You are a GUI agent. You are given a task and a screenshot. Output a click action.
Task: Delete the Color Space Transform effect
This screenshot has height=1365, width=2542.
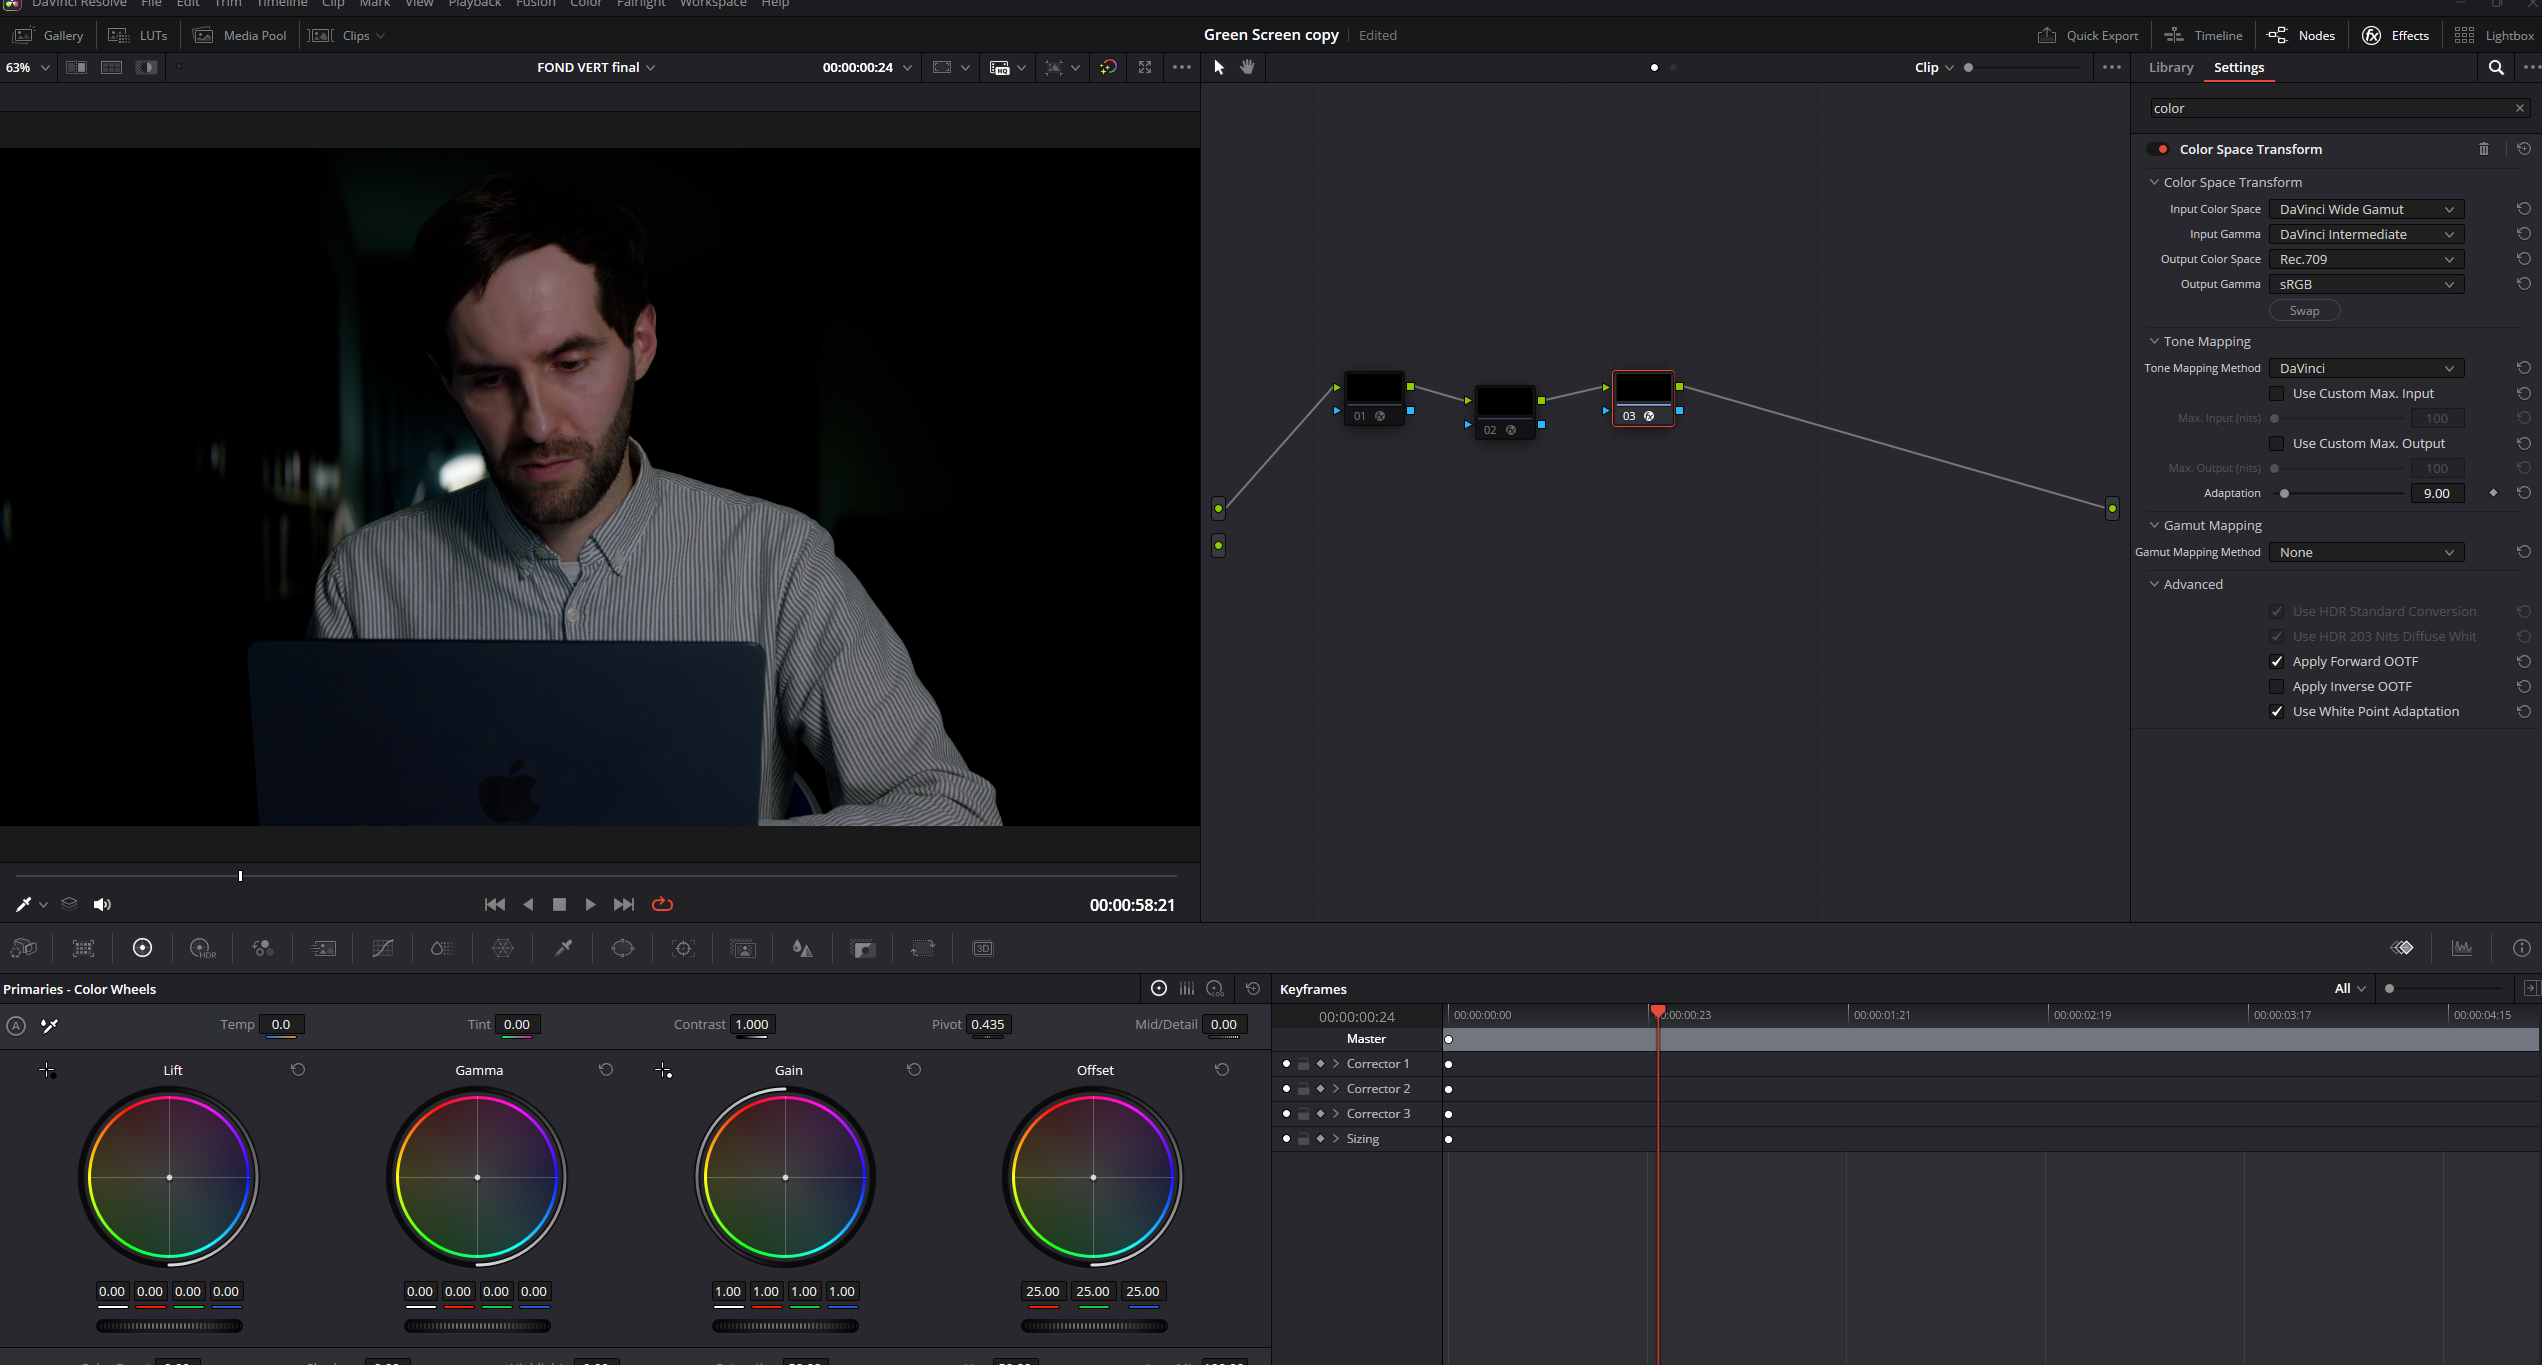pos(2484,149)
